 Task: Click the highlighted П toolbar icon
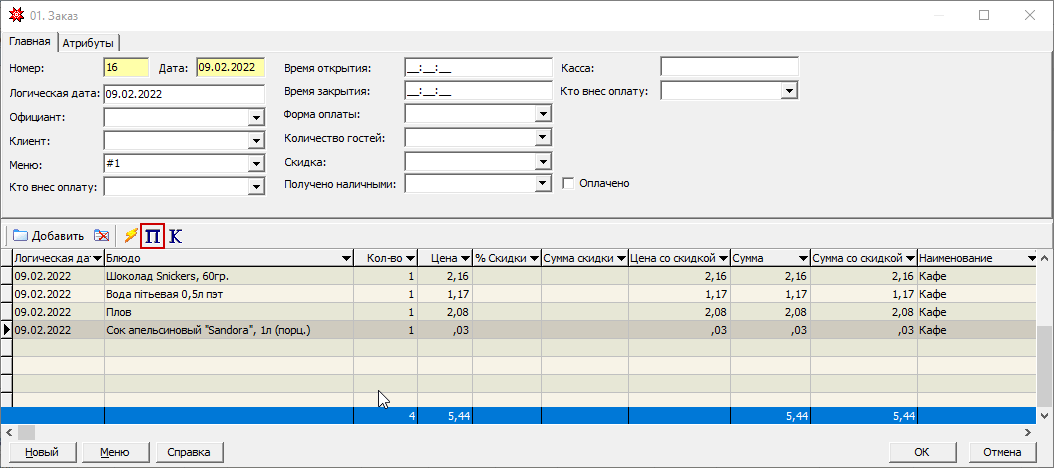pyautogui.click(x=153, y=236)
